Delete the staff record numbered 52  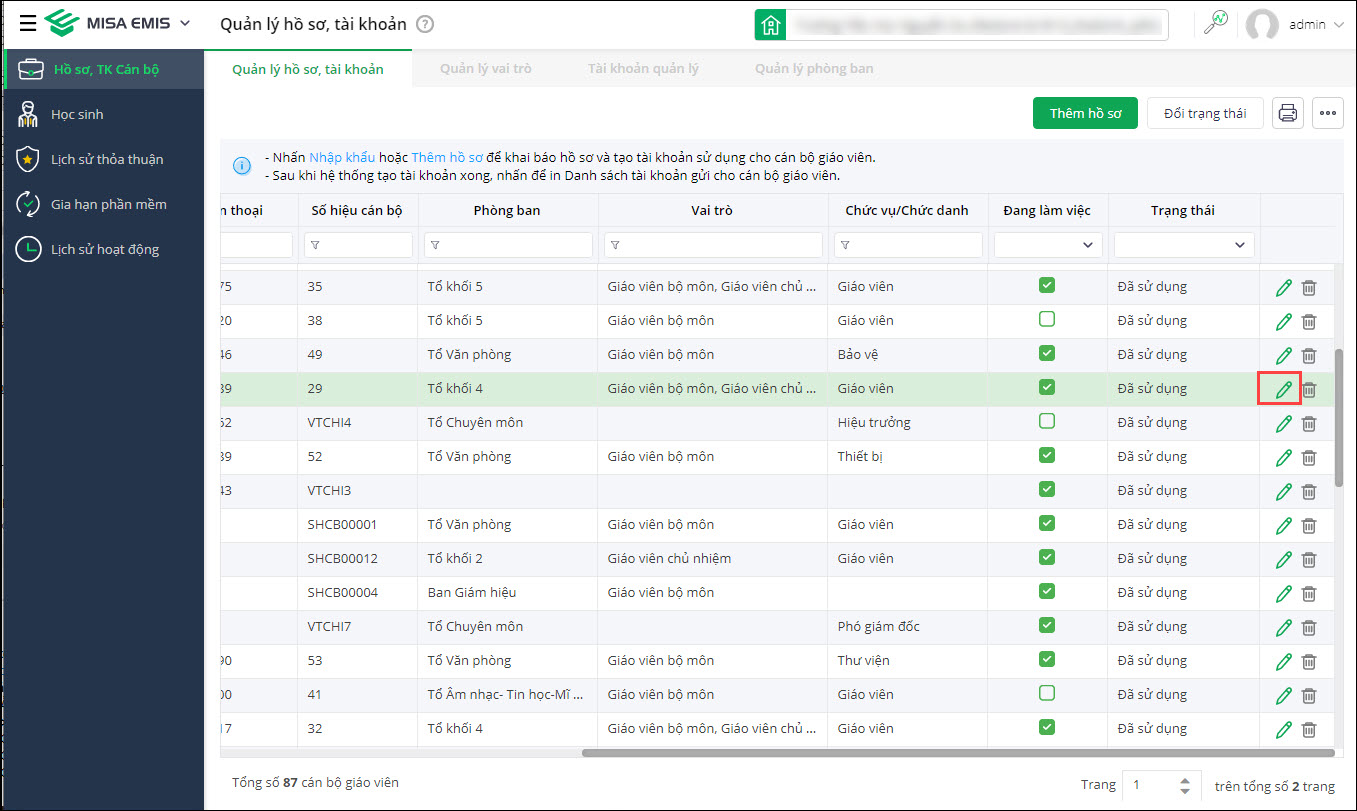(x=1308, y=458)
